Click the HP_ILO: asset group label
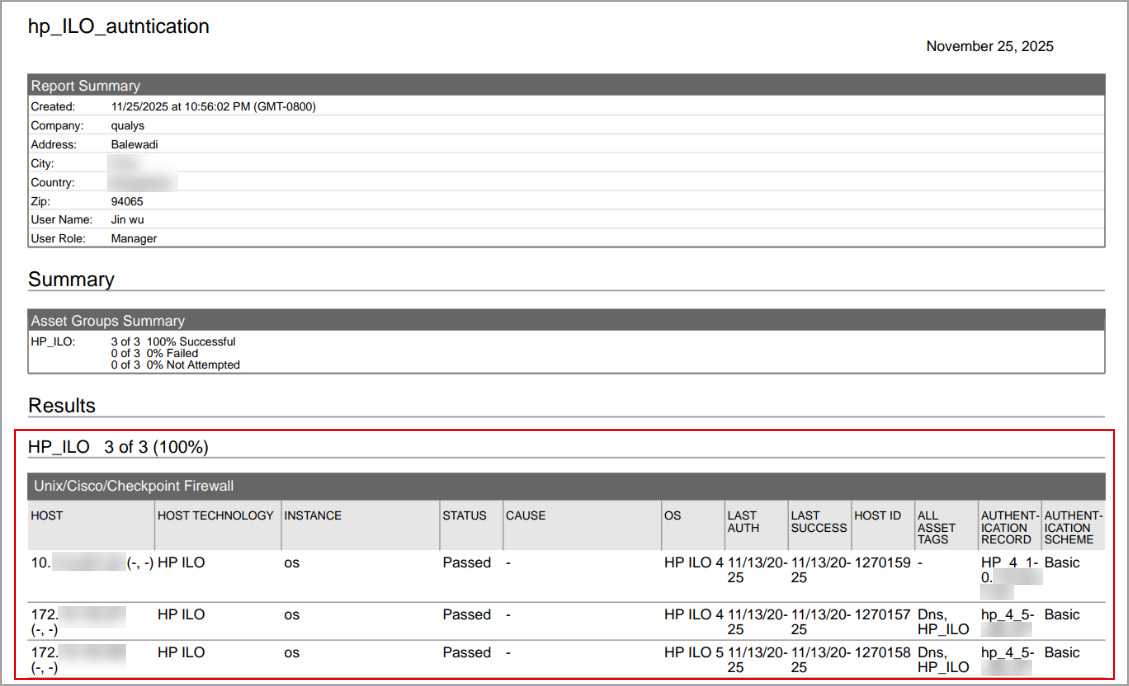1129x686 pixels. click(x=53, y=341)
